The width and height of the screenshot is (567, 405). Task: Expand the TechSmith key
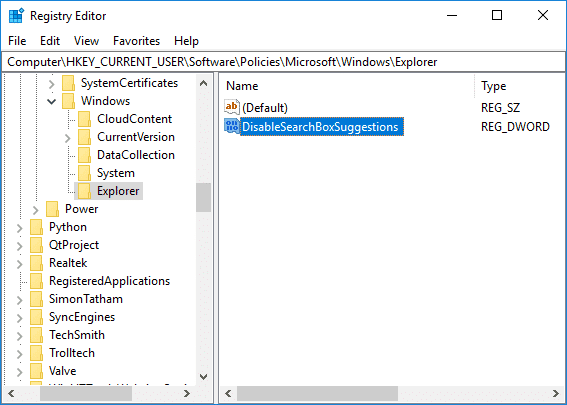pos(20,336)
